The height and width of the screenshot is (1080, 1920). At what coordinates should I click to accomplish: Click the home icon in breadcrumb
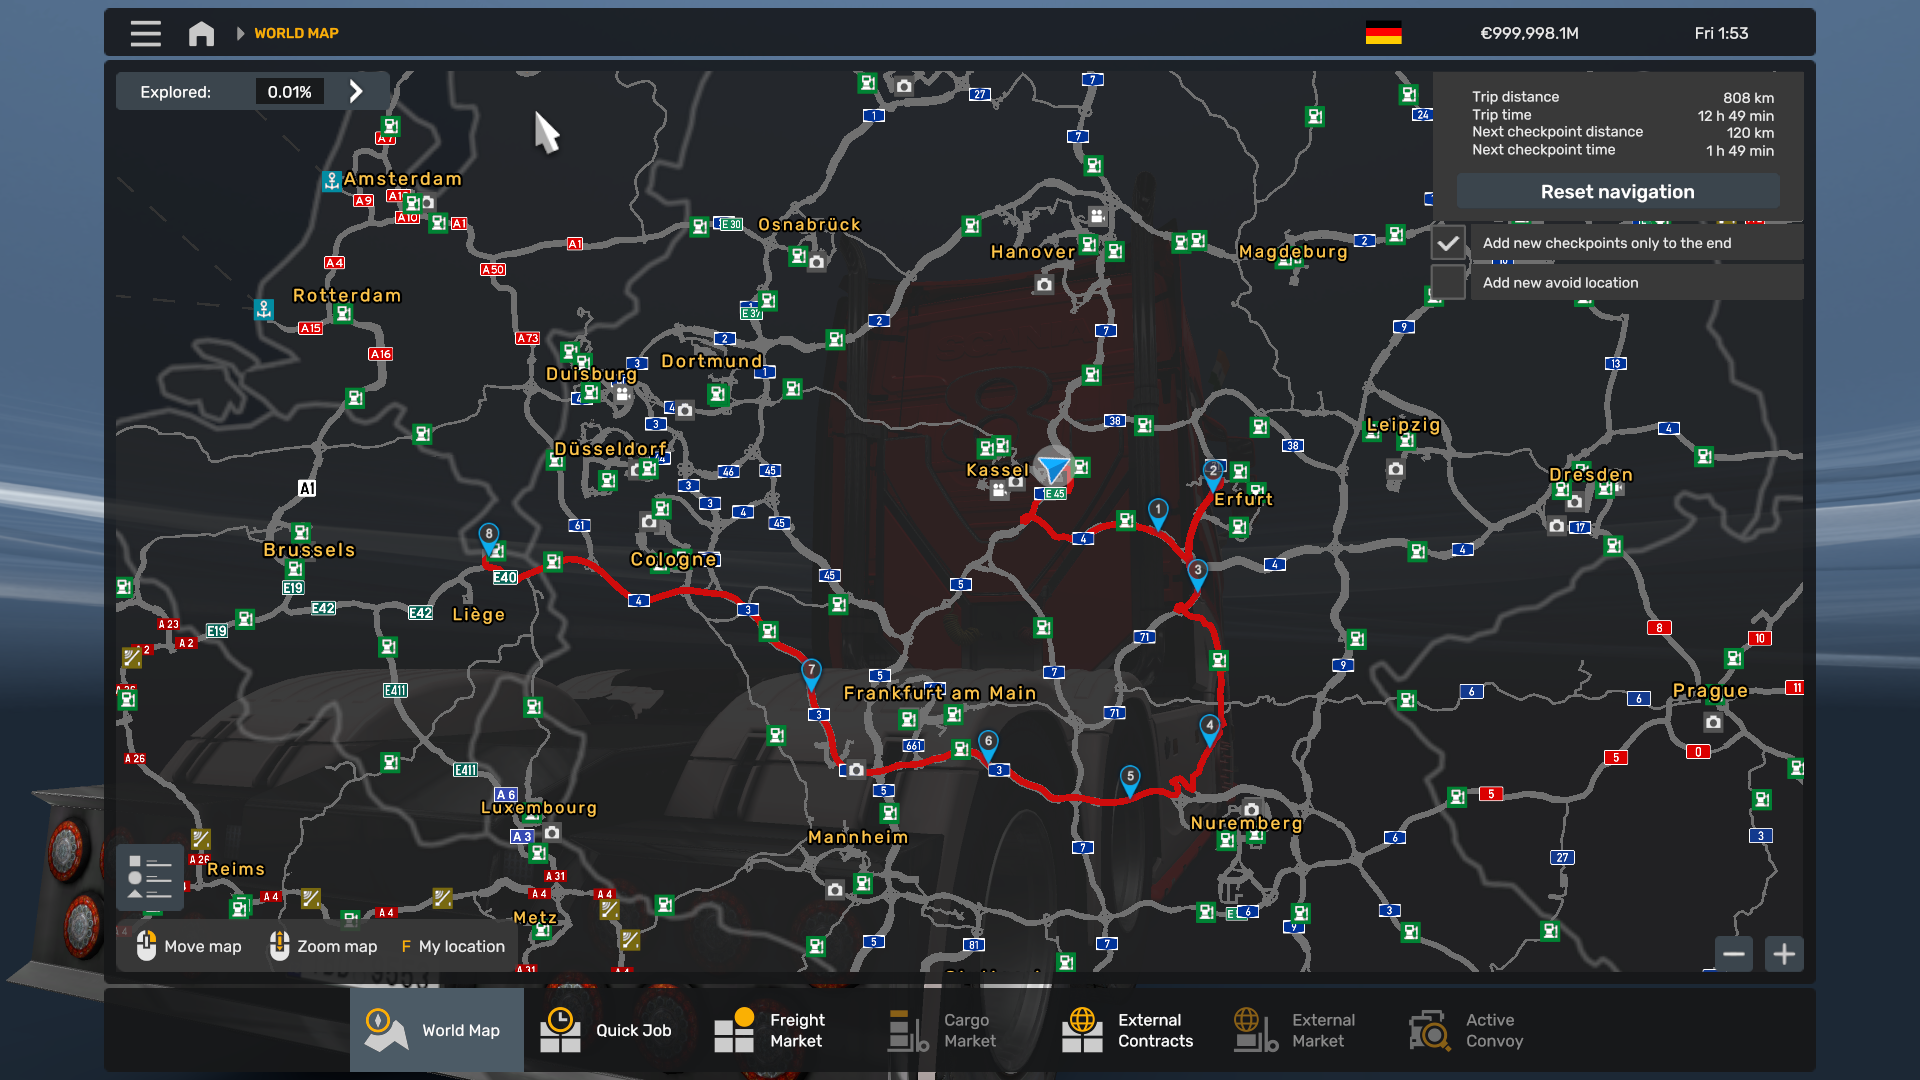pyautogui.click(x=201, y=33)
